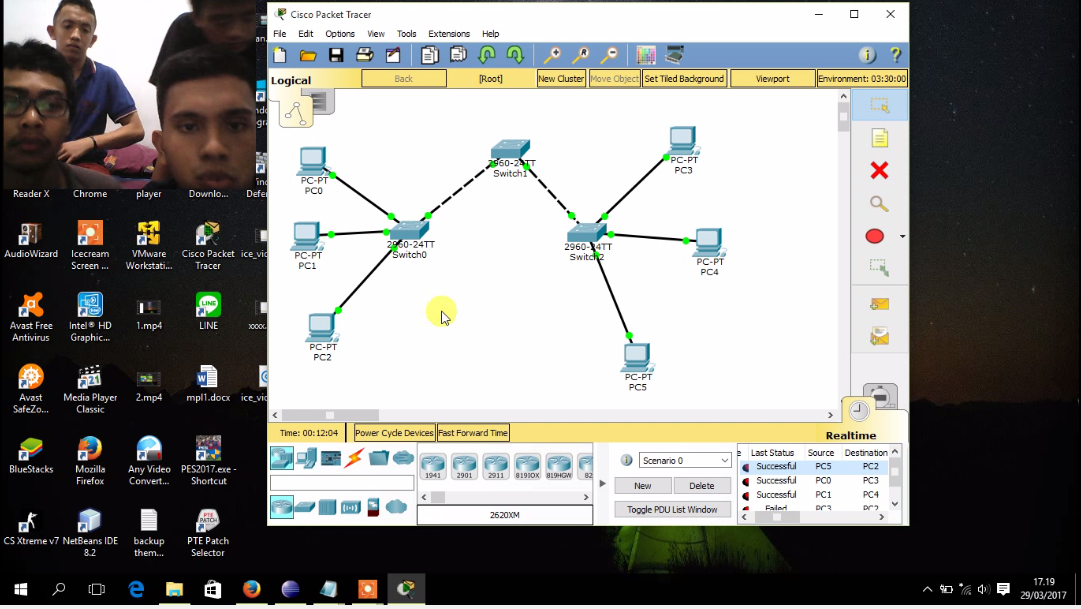Select the Wireless Devices subcategory icon
The height and width of the screenshot is (609, 1081).
click(351, 508)
